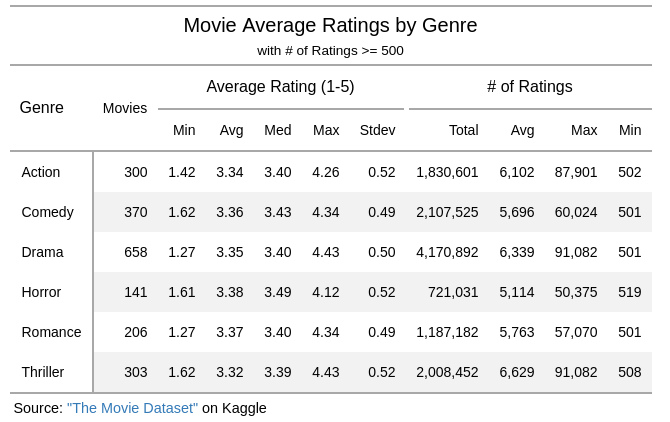Click the Stdev column header
This screenshot has width=670, height=422.
[377, 130]
